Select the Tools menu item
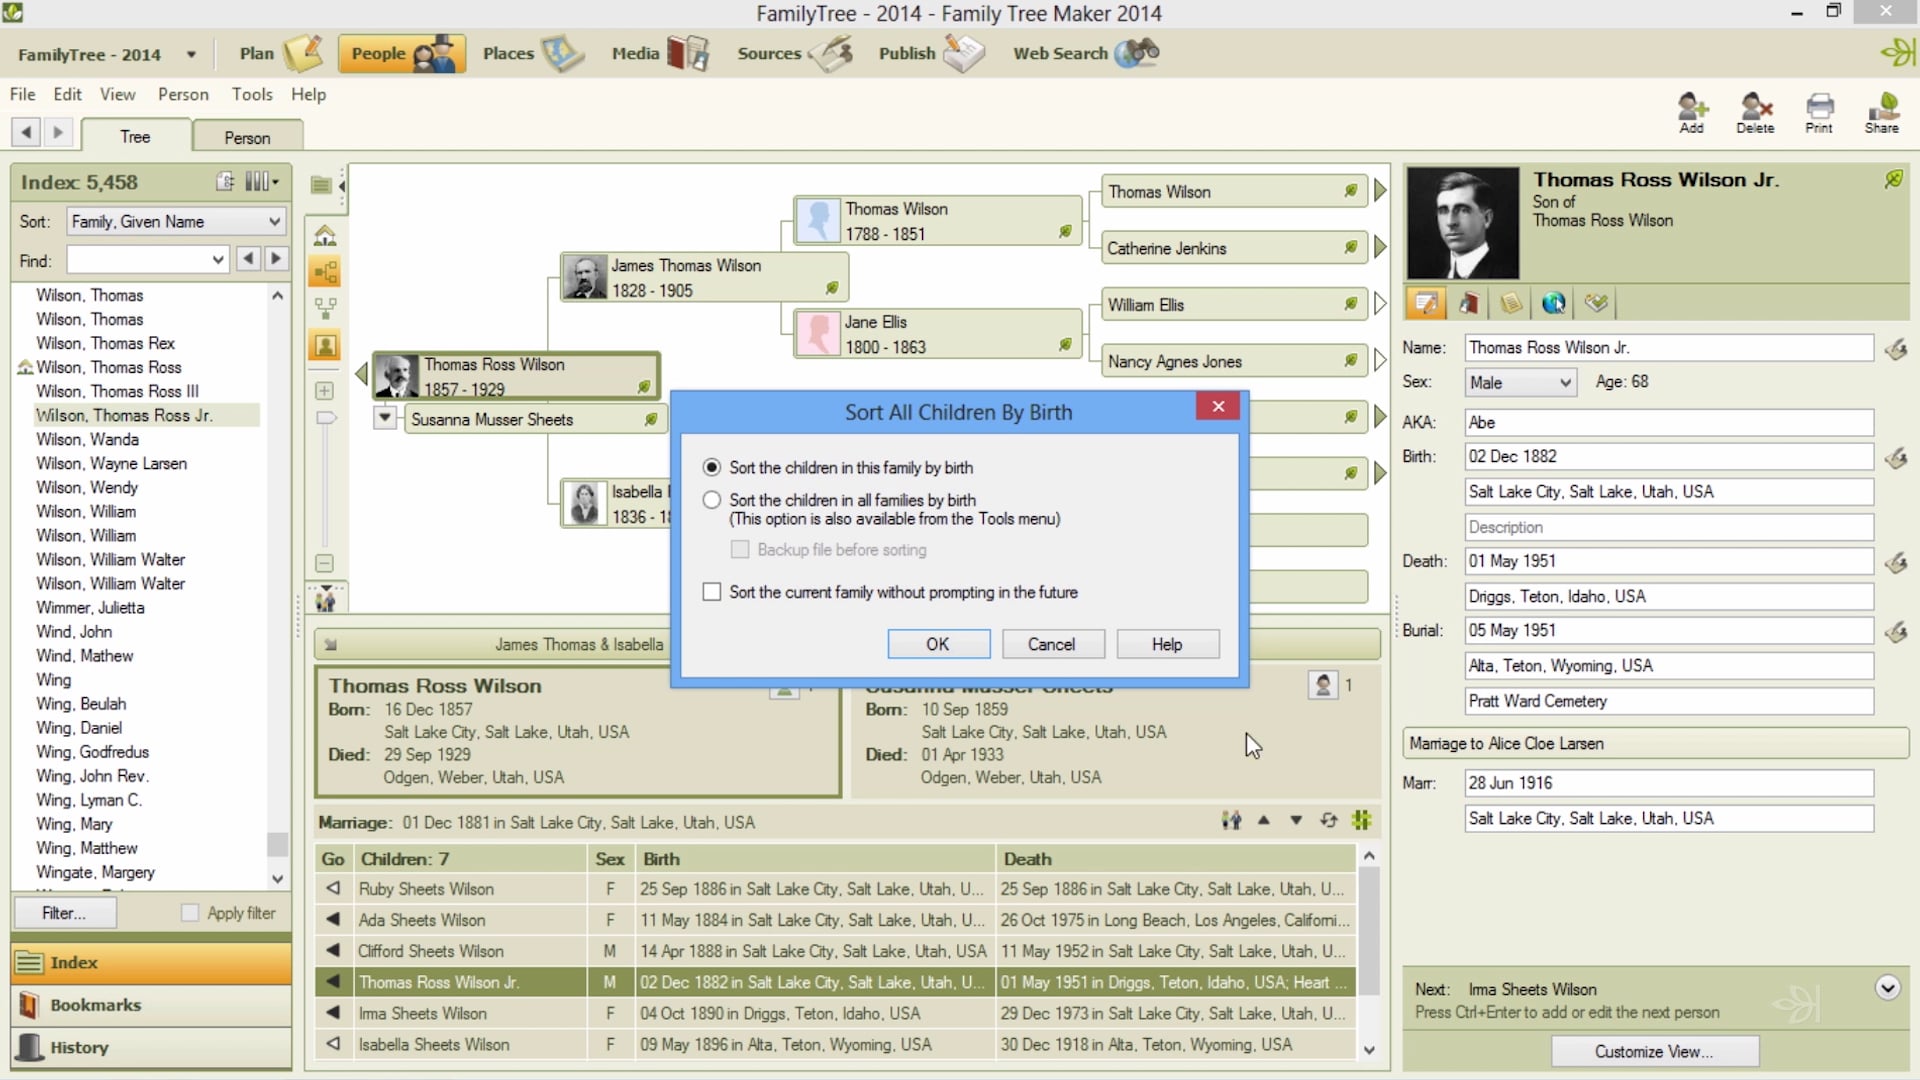Image resolution: width=1920 pixels, height=1080 pixels. [x=252, y=94]
